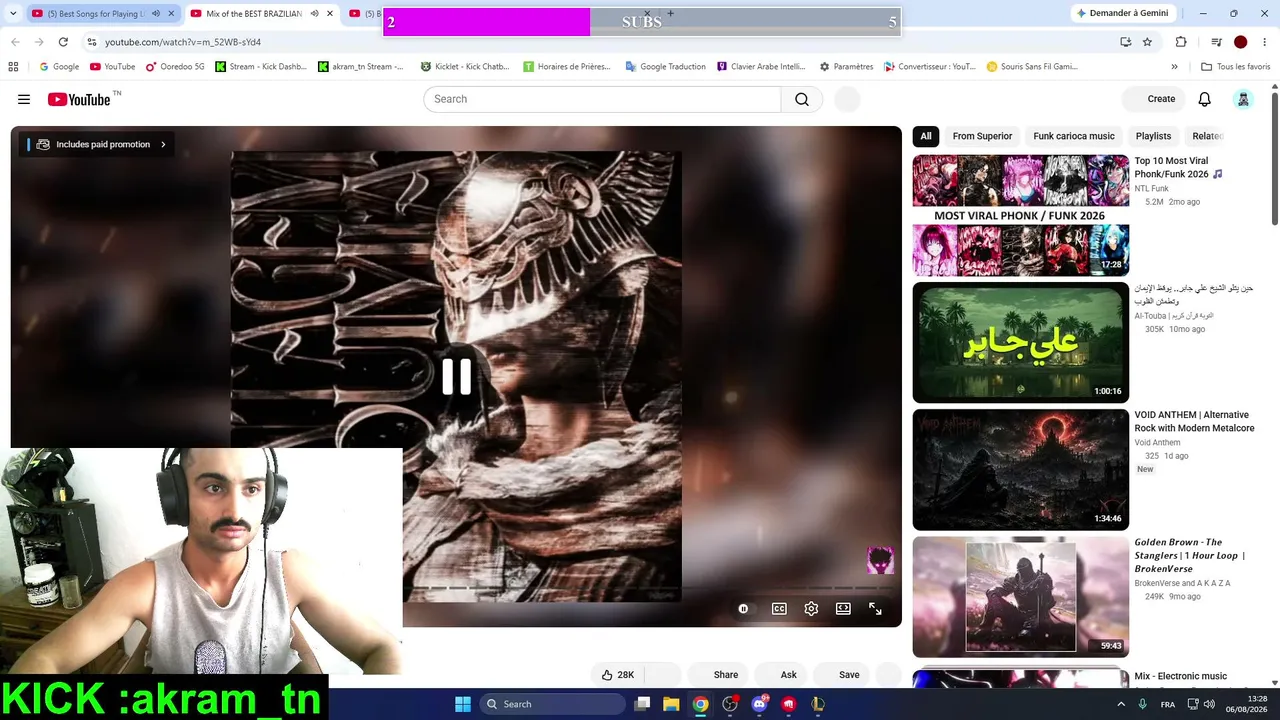
Task: Click the Ask button
Action: (x=783, y=675)
